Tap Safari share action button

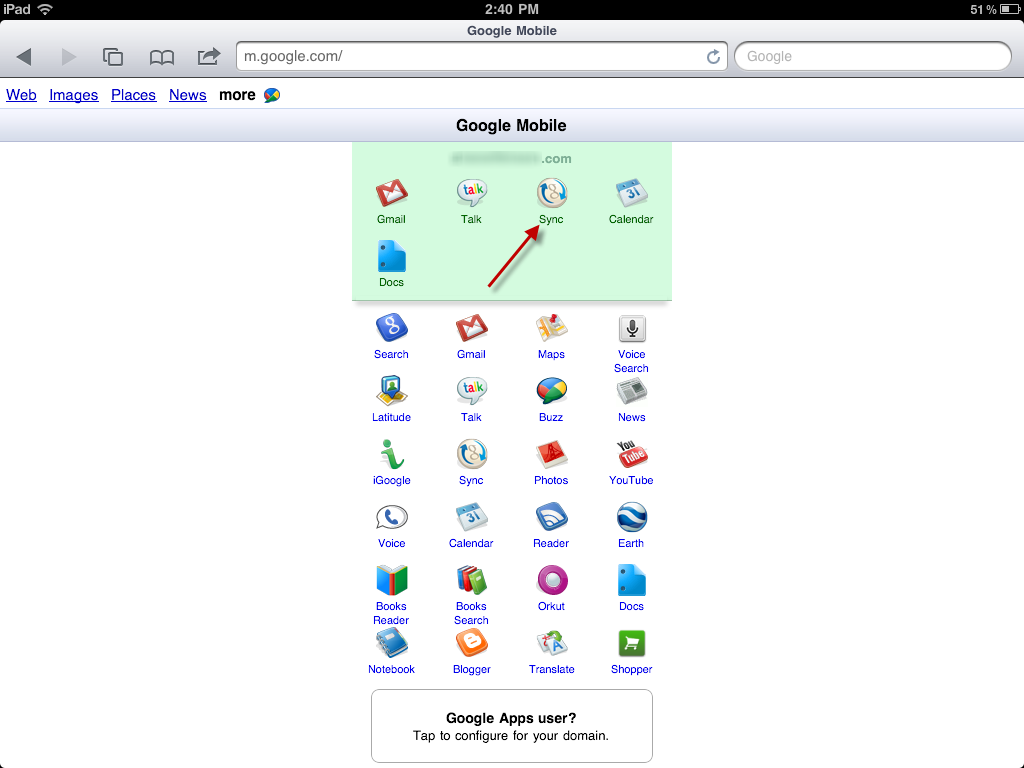click(209, 57)
